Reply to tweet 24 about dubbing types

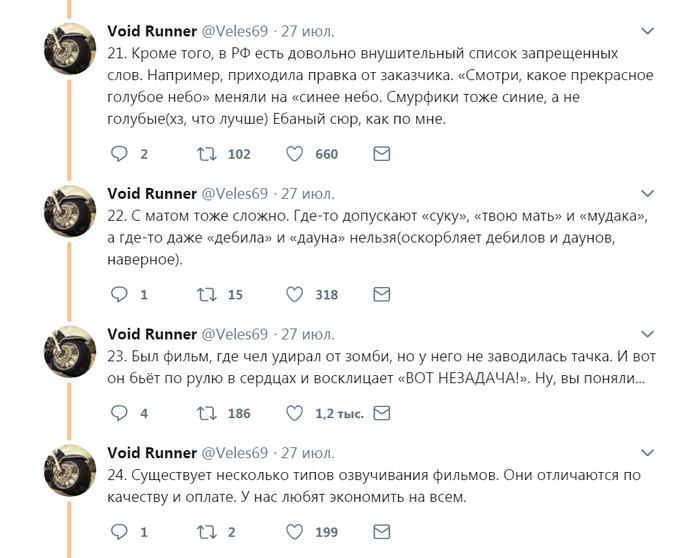[119, 532]
